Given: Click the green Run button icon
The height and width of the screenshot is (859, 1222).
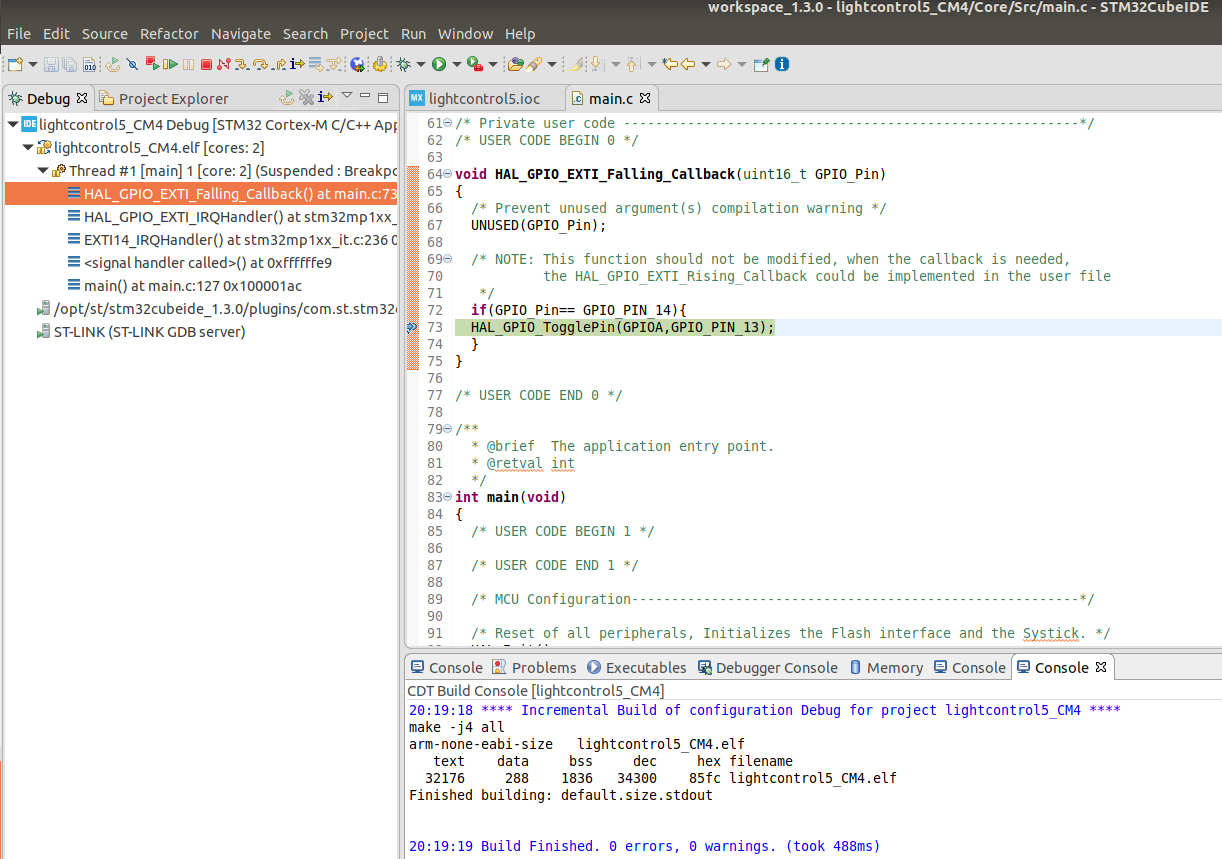Looking at the screenshot, I should pos(439,64).
